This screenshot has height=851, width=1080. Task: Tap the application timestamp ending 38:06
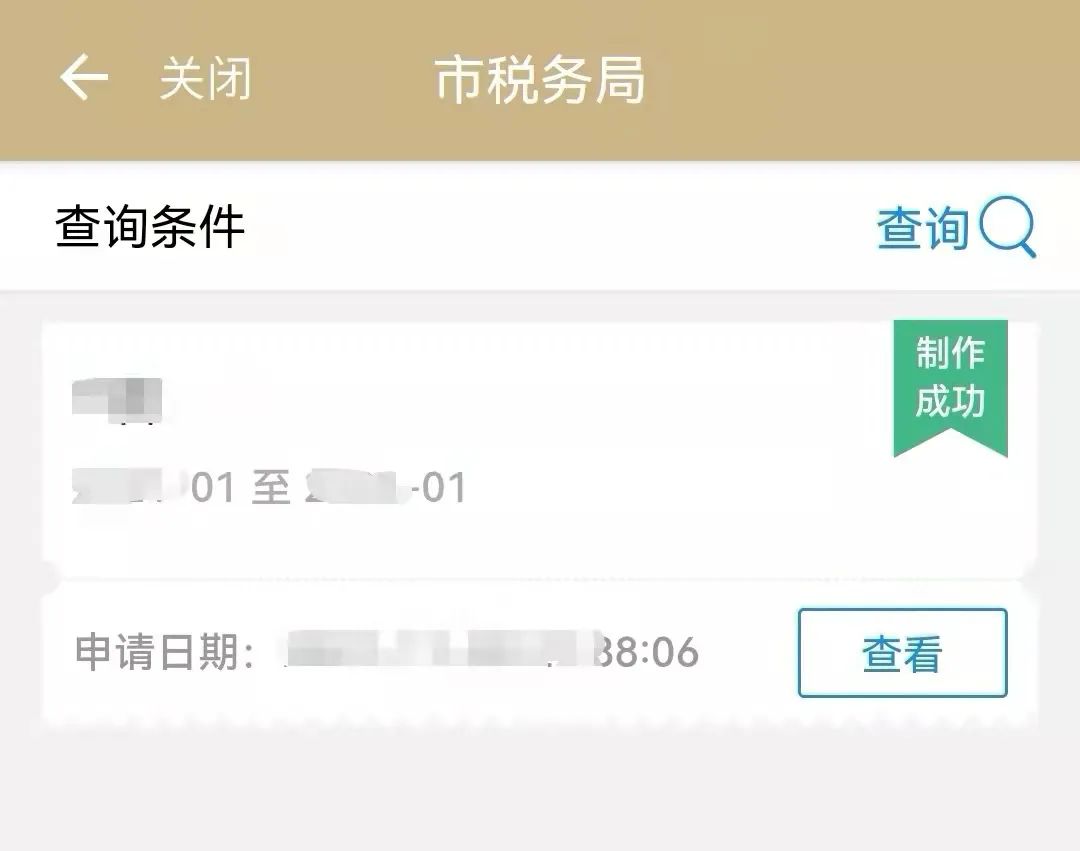(491, 651)
